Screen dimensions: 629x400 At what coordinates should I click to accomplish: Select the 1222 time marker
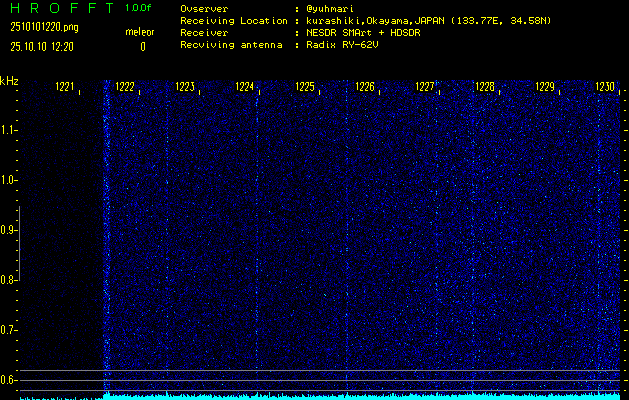[125, 88]
